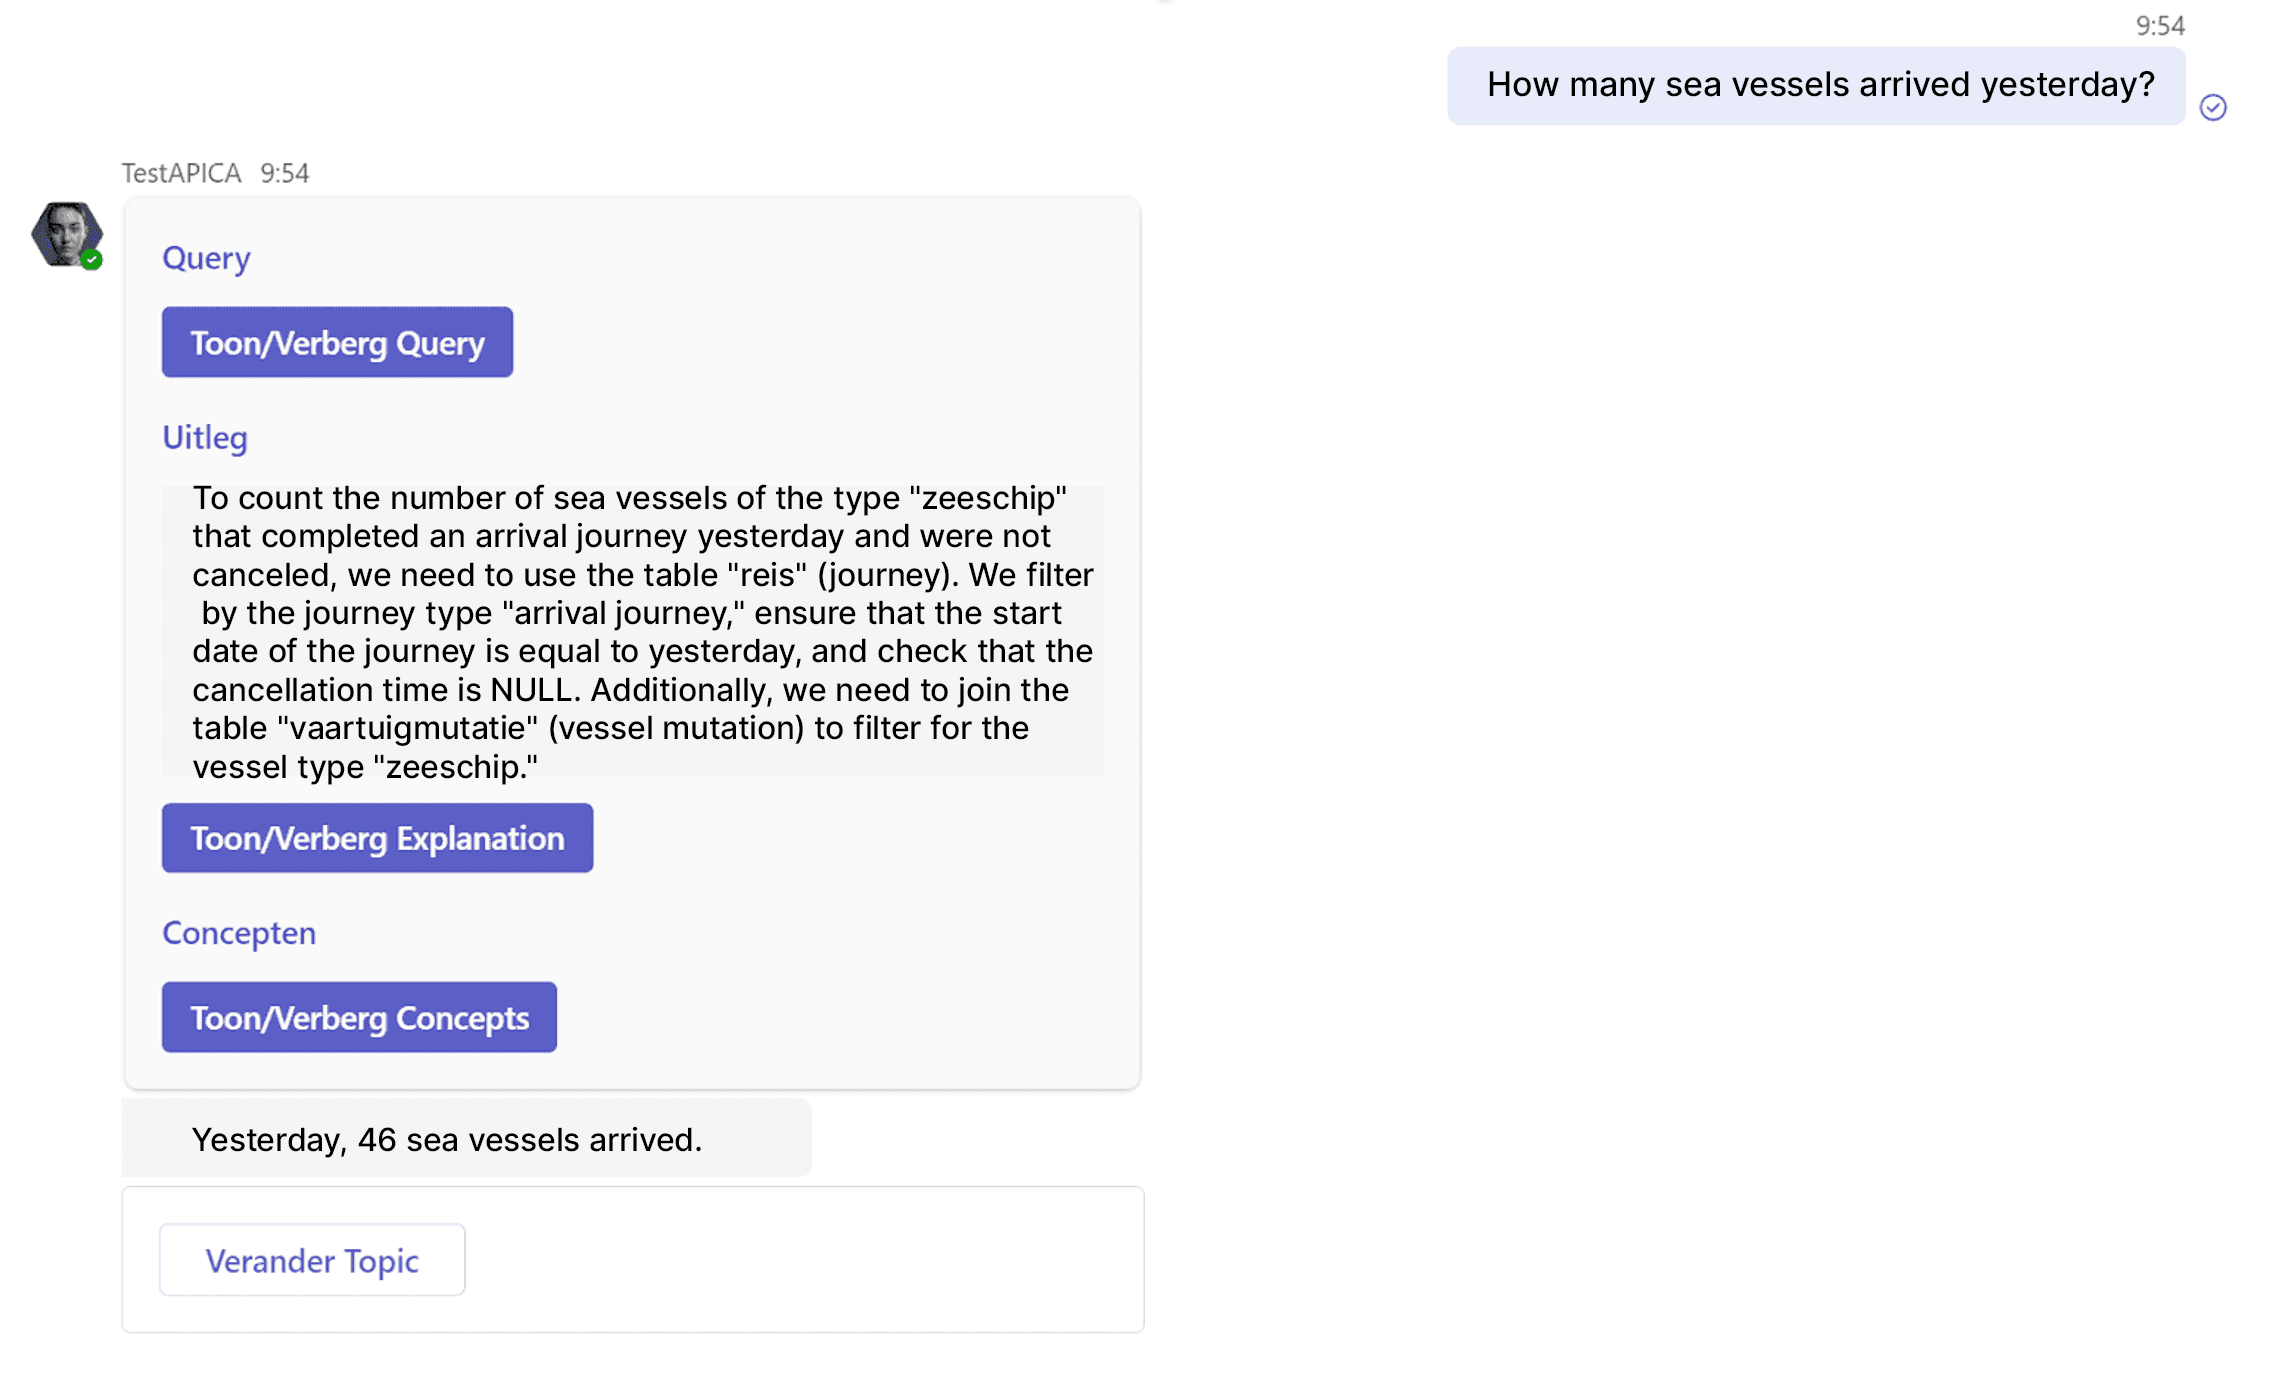Image resolution: width=2270 pixels, height=1380 pixels.
Task: Toggle the Toon/Verberg Explanation button
Action: coord(377,838)
